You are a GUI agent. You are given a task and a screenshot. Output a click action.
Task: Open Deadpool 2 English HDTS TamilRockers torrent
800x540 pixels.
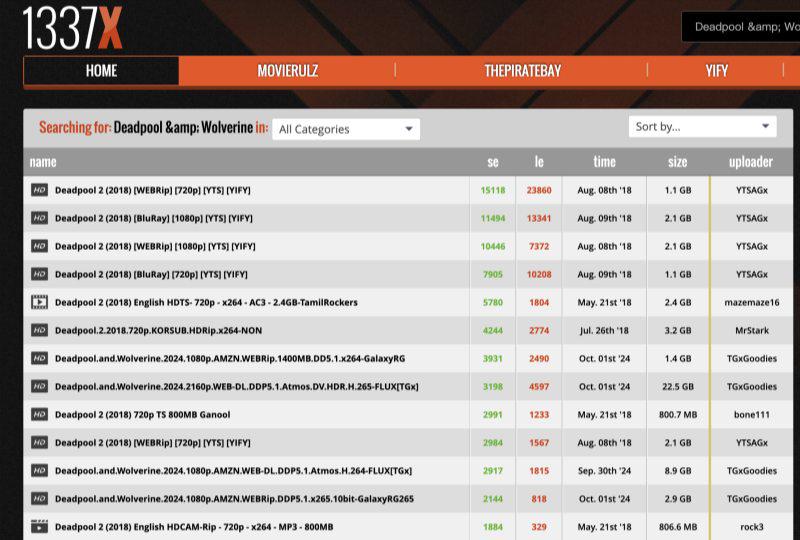coord(206,302)
